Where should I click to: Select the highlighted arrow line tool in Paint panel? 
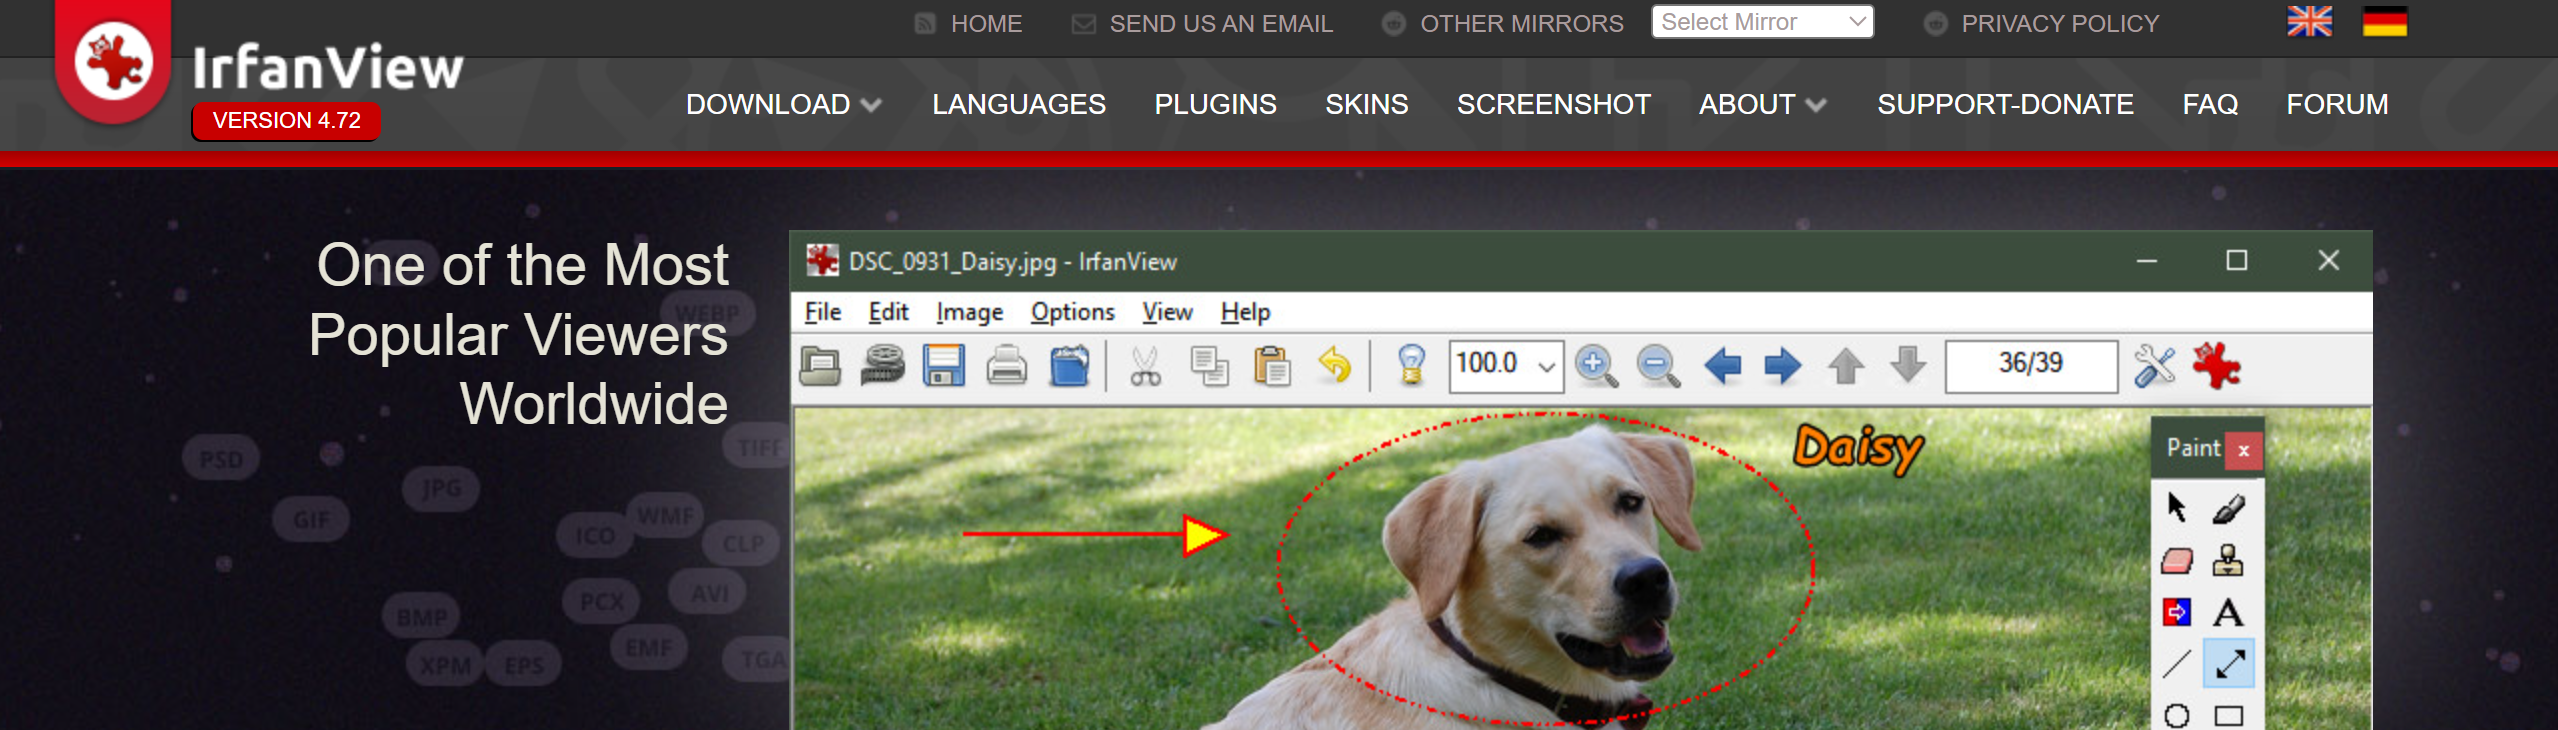(x=2229, y=664)
